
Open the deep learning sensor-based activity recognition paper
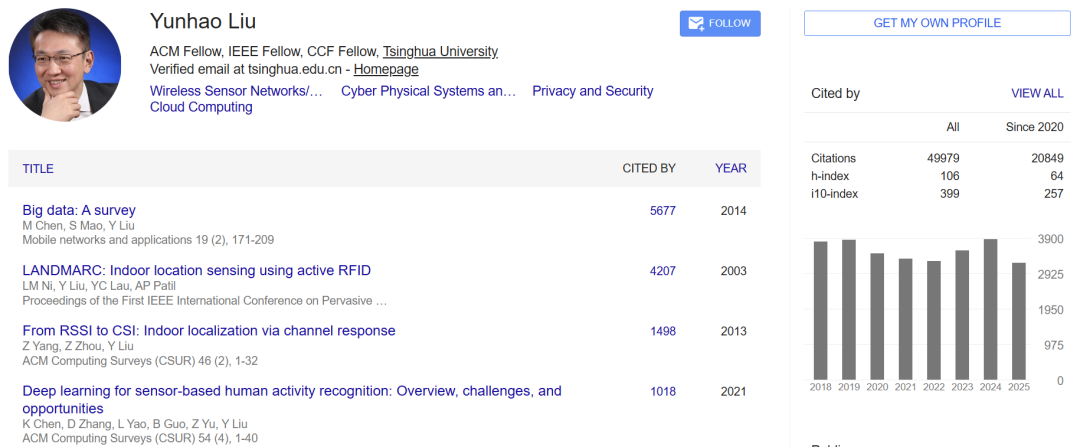tap(291, 391)
